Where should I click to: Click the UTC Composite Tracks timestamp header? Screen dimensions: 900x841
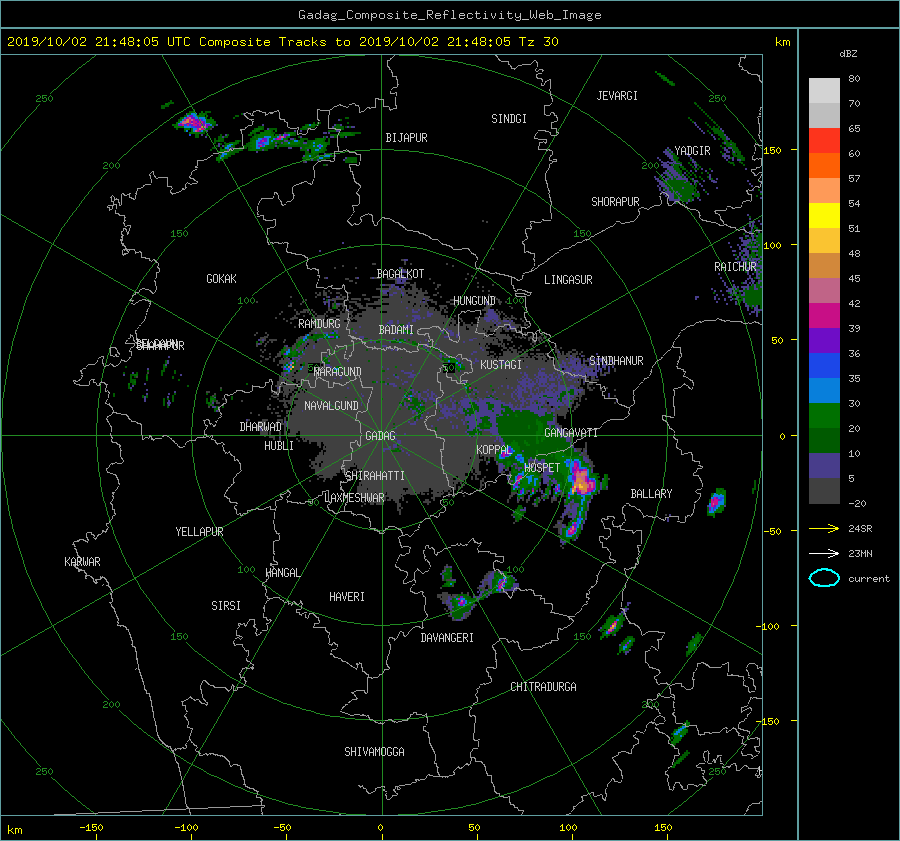(x=282, y=42)
